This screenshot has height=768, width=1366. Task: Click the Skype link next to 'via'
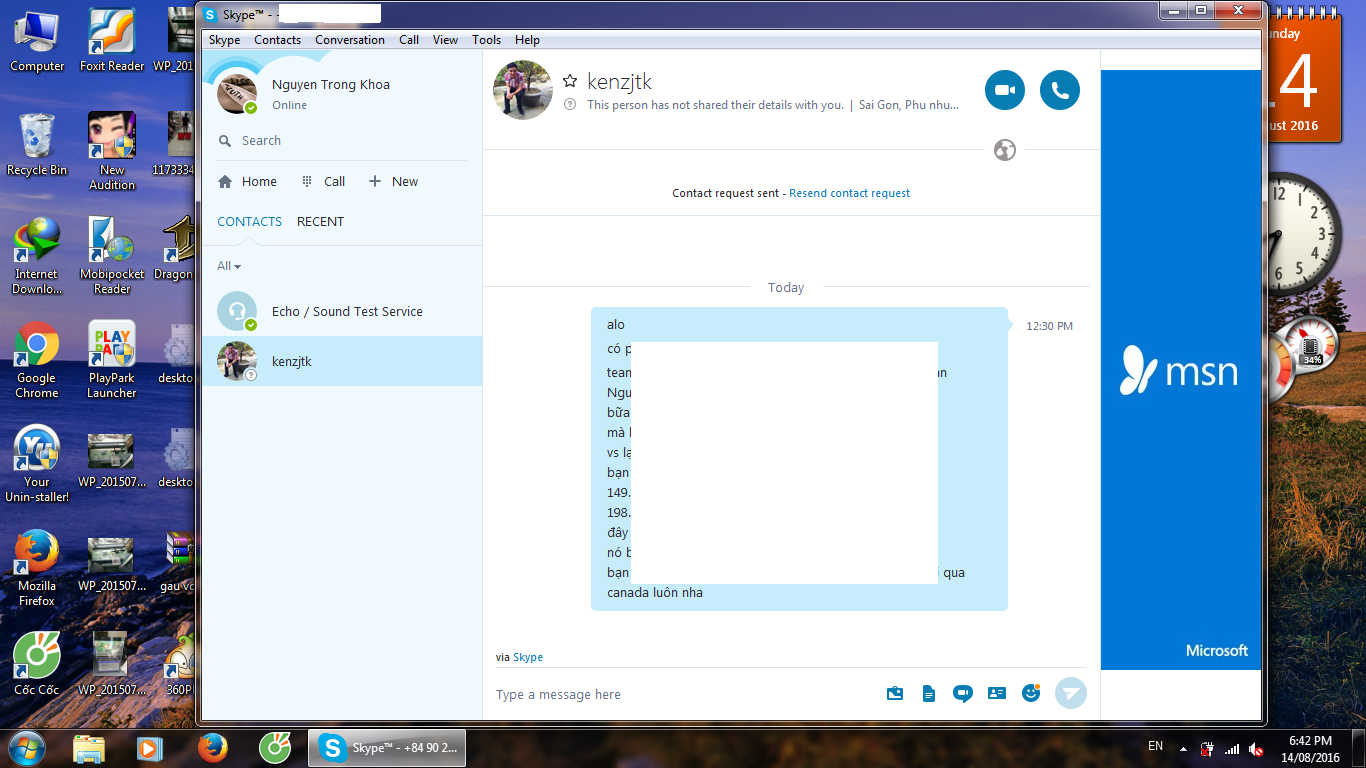pyautogui.click(x=528, y=657)
